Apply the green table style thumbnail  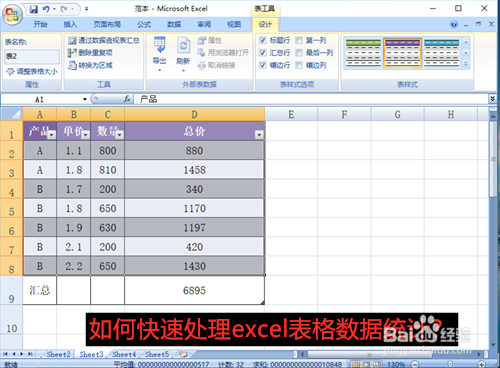pyautogui.click(x=363, y=53)
